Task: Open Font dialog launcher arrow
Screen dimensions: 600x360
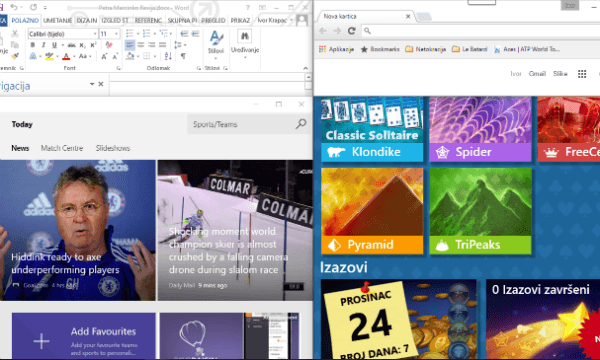Action: 119,68
